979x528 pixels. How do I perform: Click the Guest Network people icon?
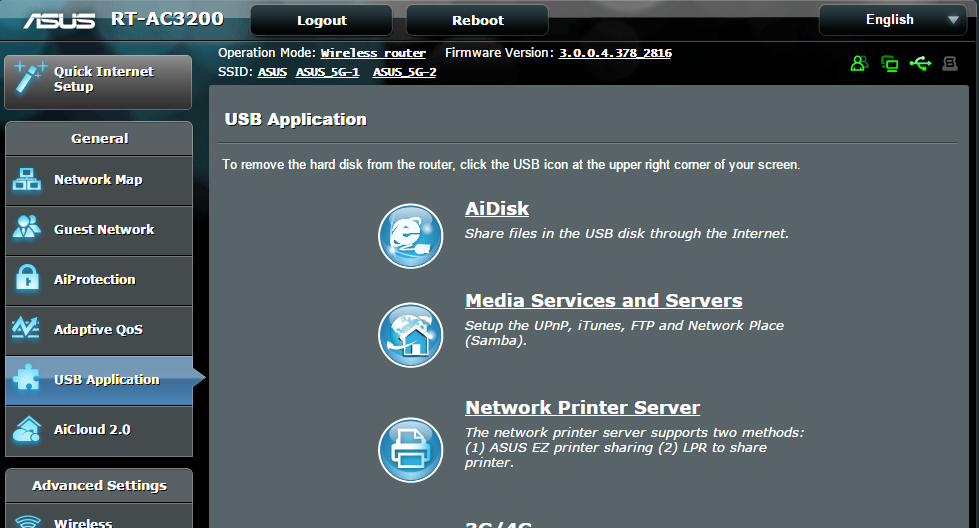(x=27, y=227)
